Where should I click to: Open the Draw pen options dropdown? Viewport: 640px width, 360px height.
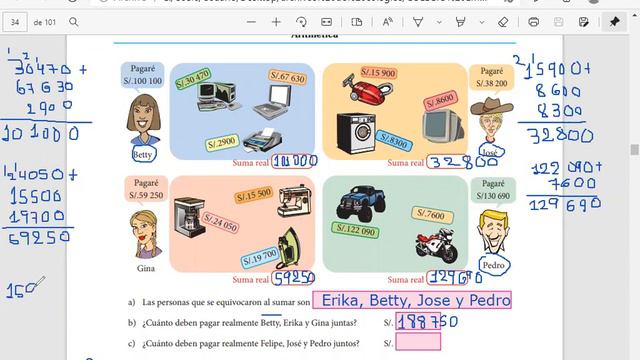439,22
